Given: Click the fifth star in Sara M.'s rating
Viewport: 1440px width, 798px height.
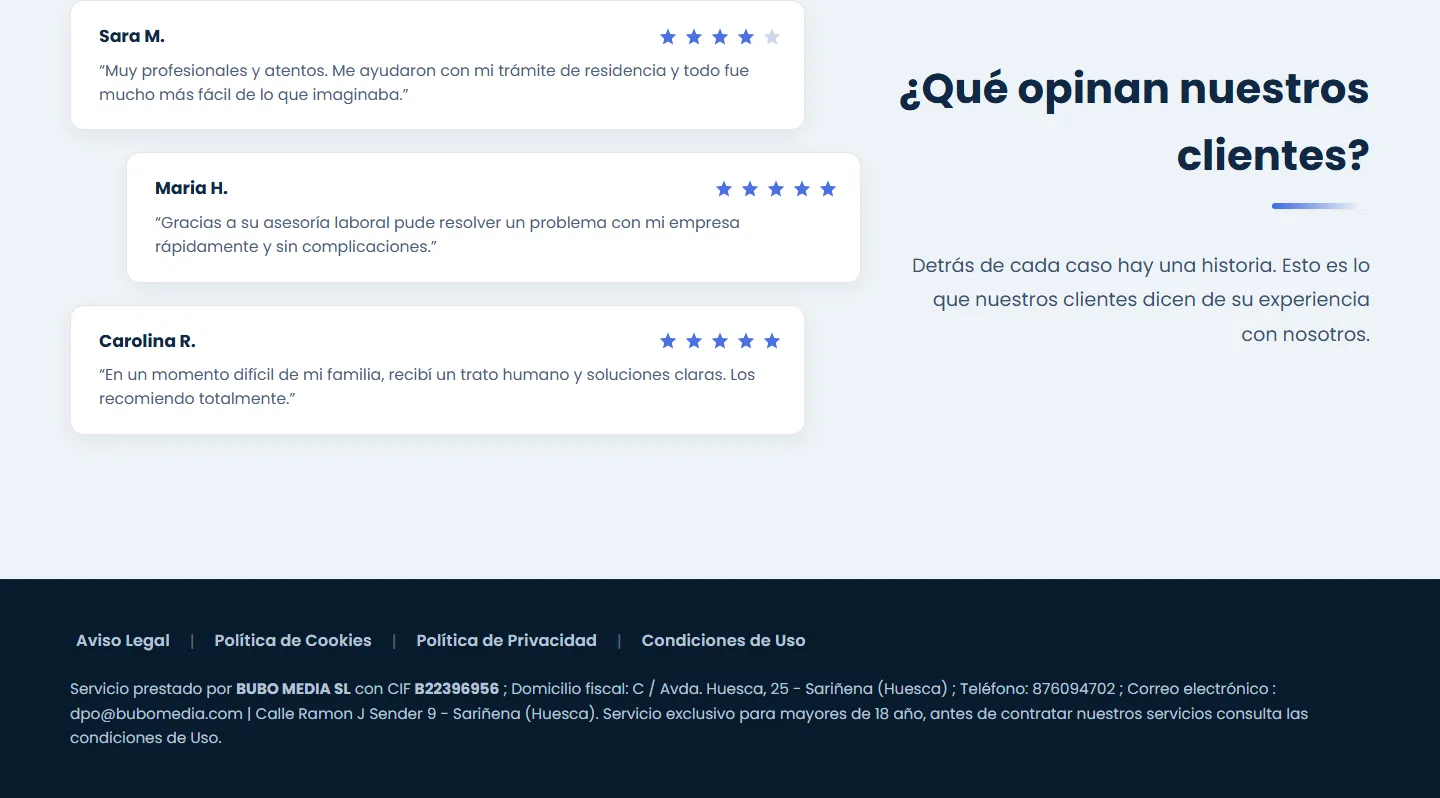Looking at the screenshot, I should point(772,37).
